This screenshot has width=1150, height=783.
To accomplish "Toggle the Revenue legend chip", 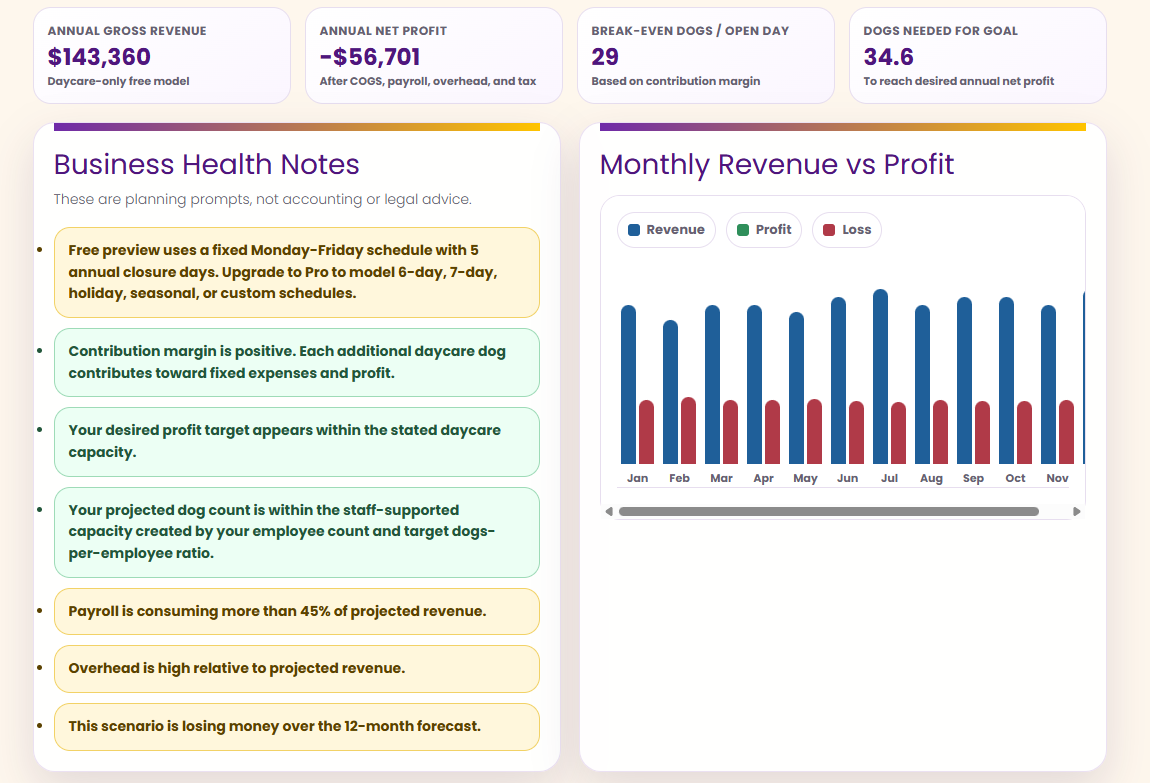I will (666, 230).
